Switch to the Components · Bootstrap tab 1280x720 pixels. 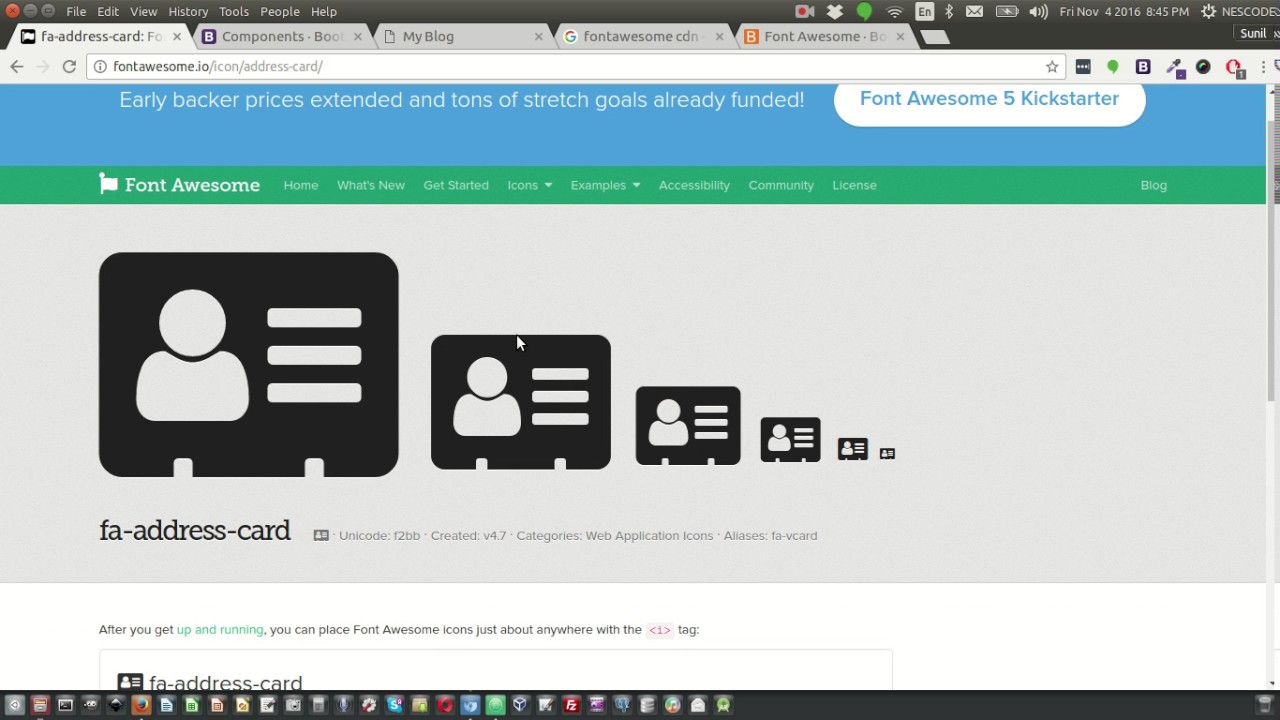[282, 36]
